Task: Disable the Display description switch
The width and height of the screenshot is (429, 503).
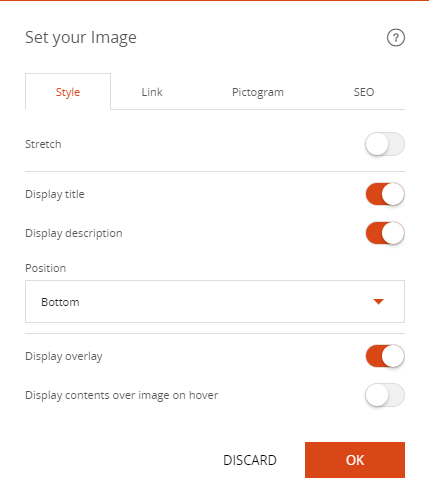Action: pyautogui.click(x=385, y=233)
